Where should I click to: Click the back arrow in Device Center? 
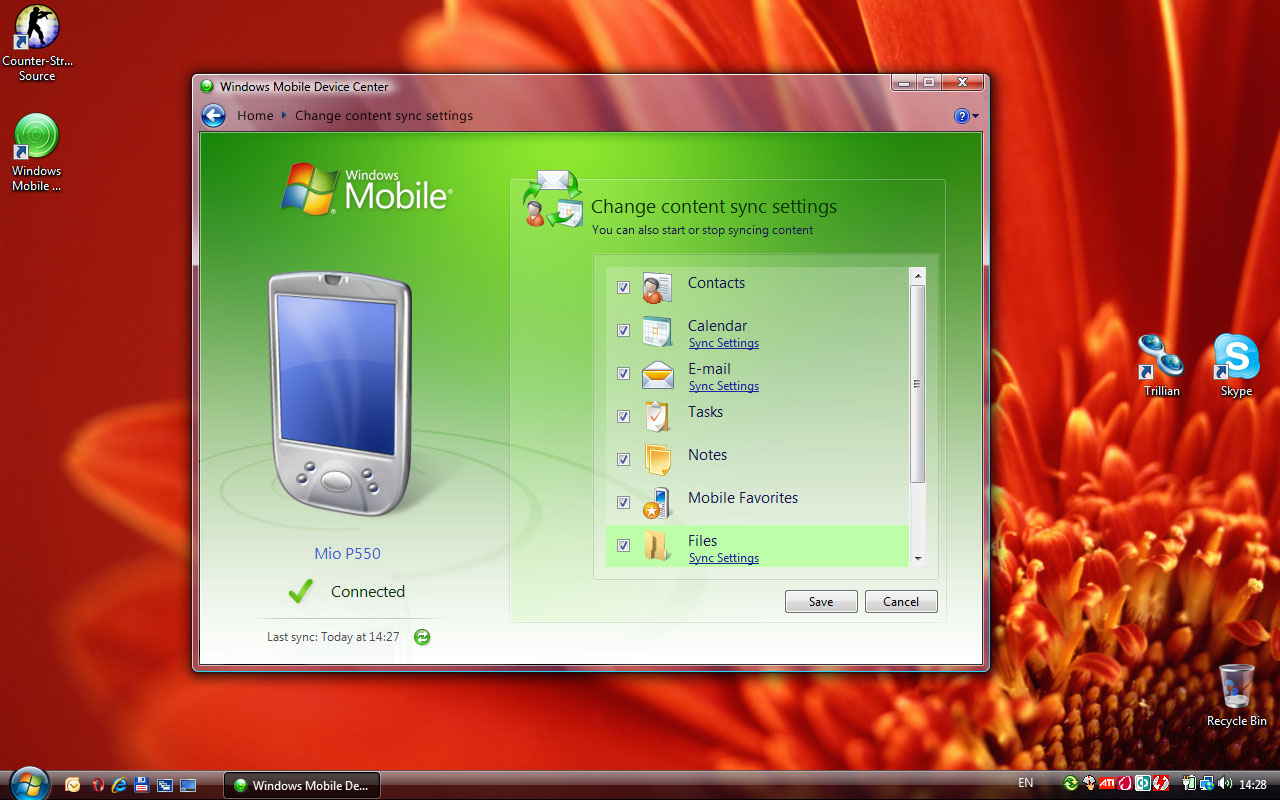click(213, 115)
